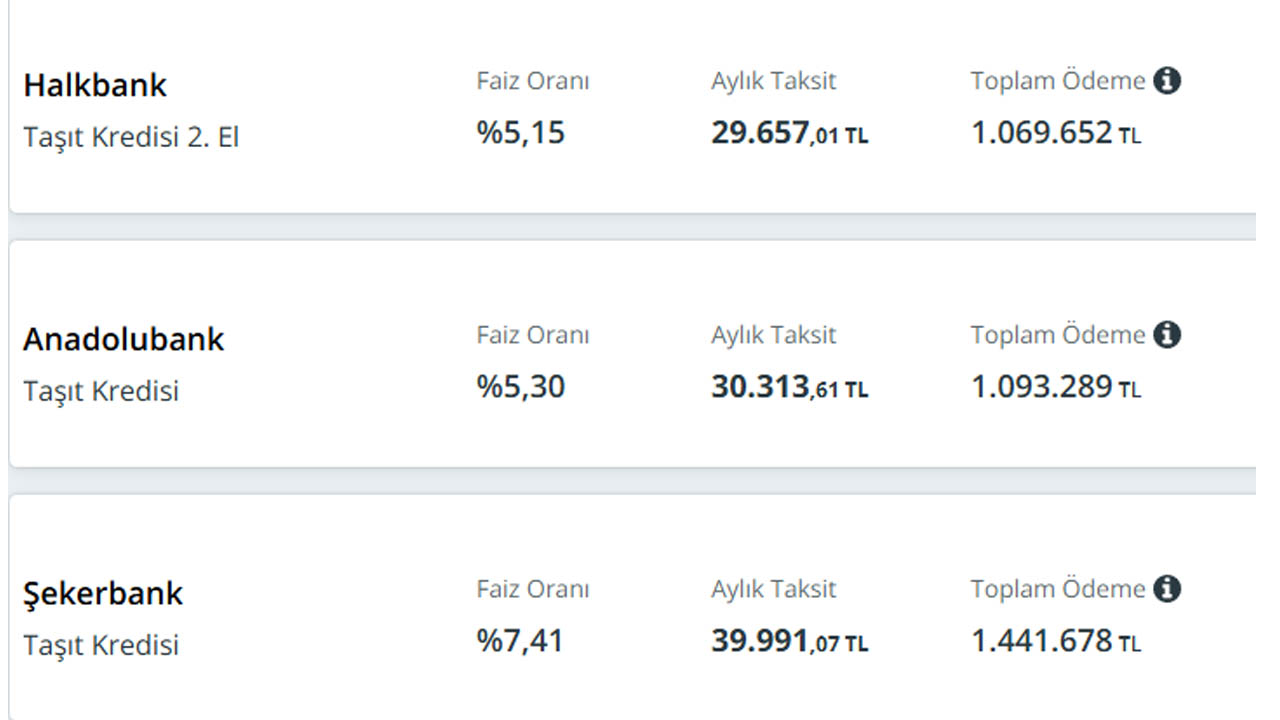Click the %5,30 interest rate value
This screenshot has width=1280, height=720.
click(521, 386)
